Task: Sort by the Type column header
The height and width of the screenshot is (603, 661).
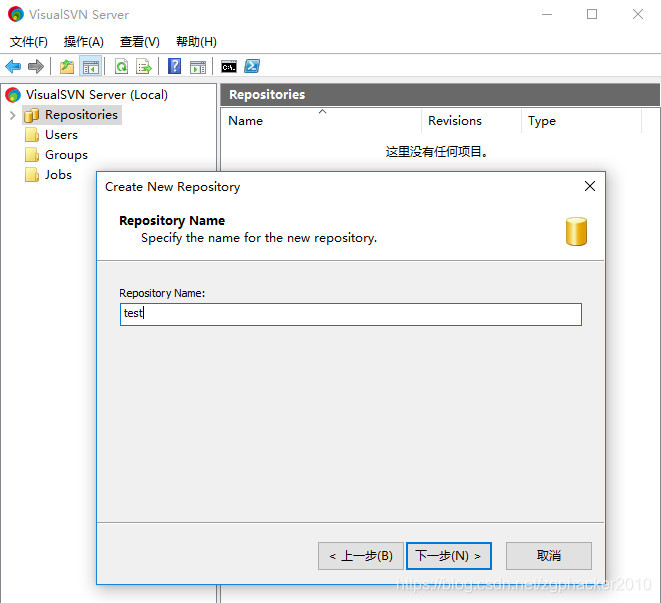Action: [581, 121]
